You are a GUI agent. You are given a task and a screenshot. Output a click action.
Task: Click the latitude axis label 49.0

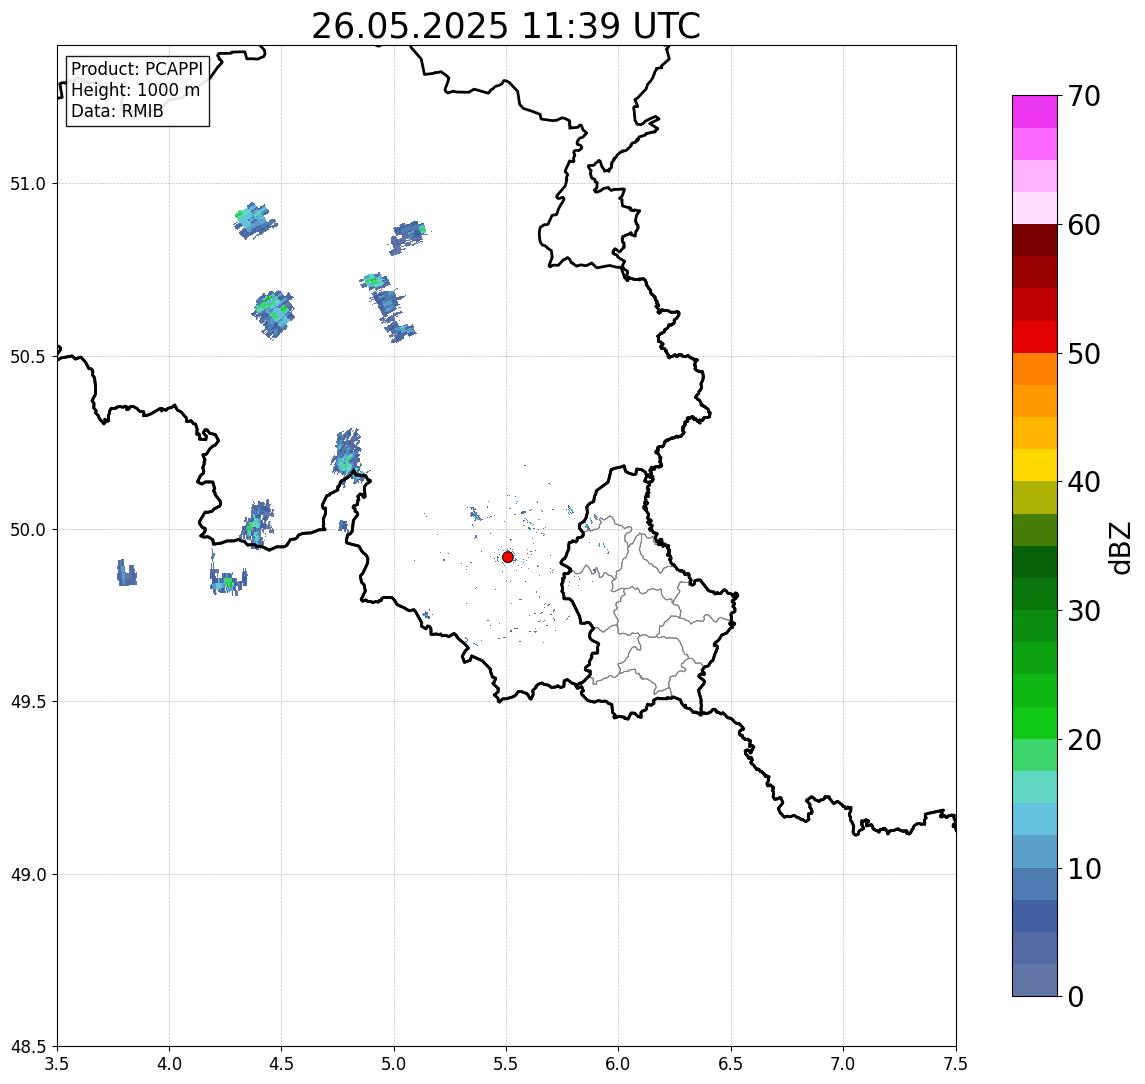[27, 874]
